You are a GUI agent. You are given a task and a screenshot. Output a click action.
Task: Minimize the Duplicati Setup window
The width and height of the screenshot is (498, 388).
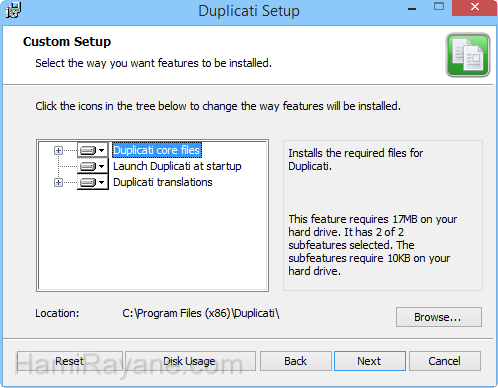coord(412,9)
